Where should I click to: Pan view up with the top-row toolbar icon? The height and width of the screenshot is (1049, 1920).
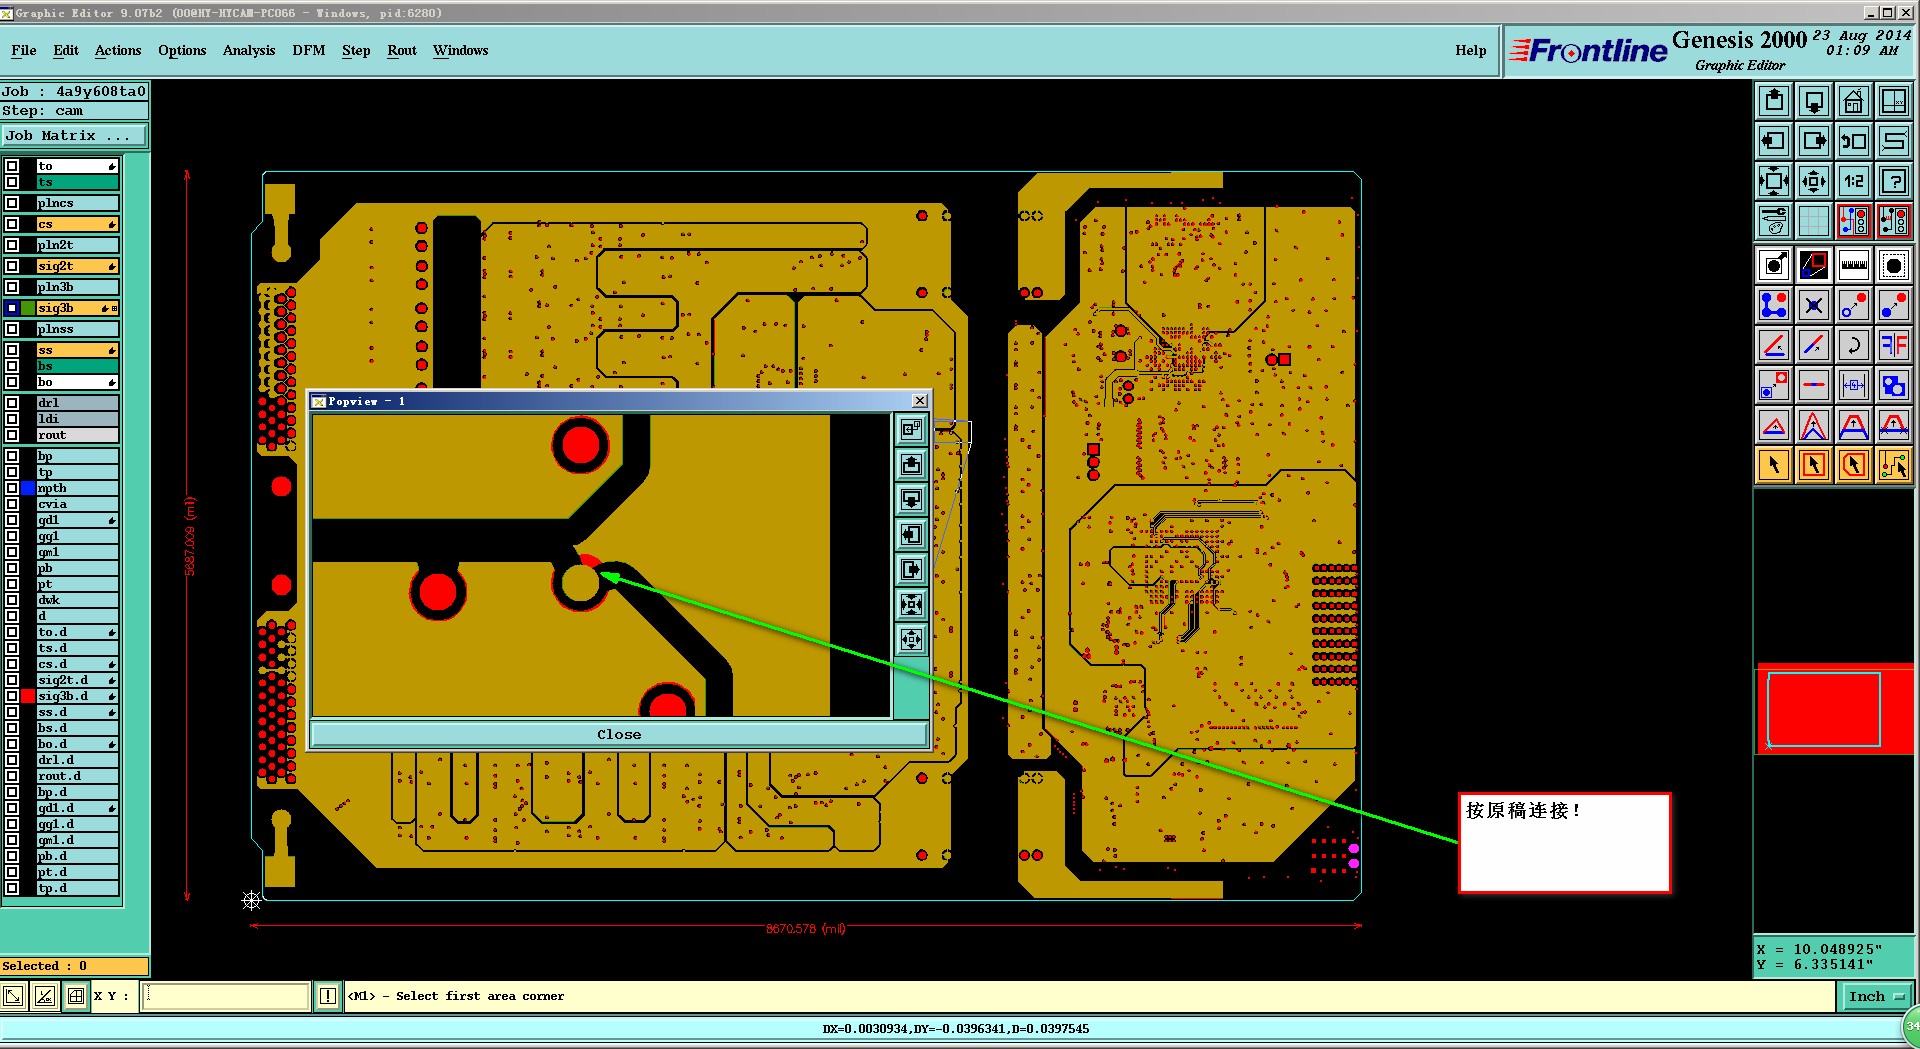(1774, 100)
